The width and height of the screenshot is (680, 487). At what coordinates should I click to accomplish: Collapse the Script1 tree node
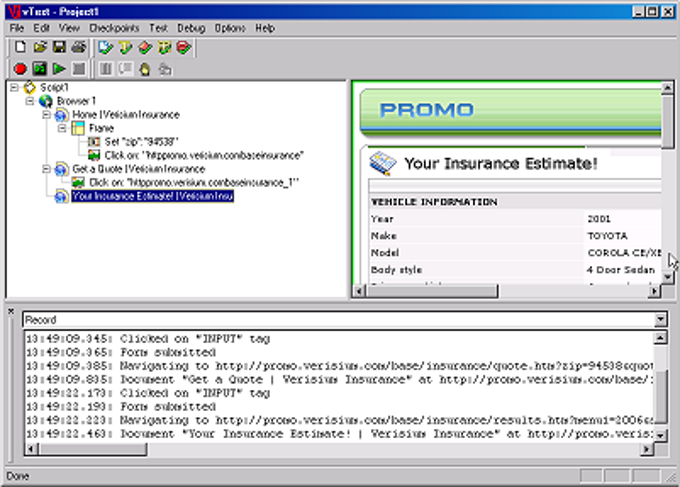(x=14, y=88)
